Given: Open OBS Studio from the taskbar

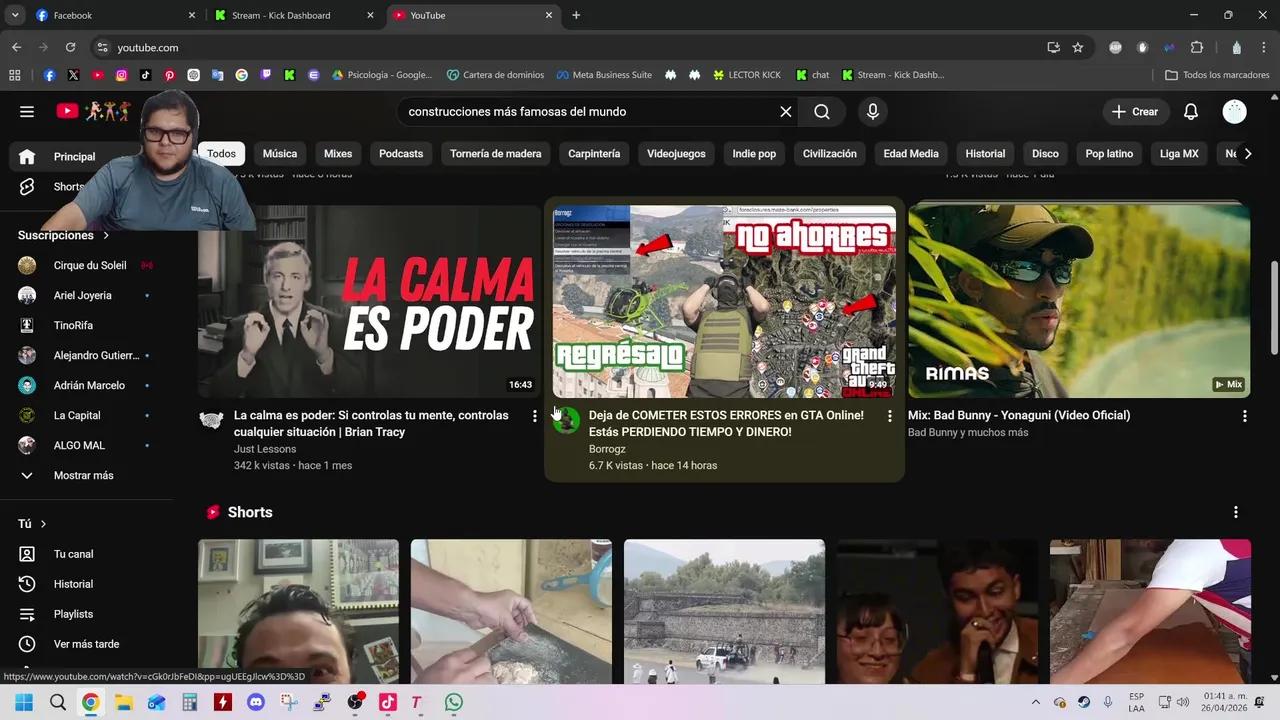Looking at the screenshot, I should coord(355,703).
